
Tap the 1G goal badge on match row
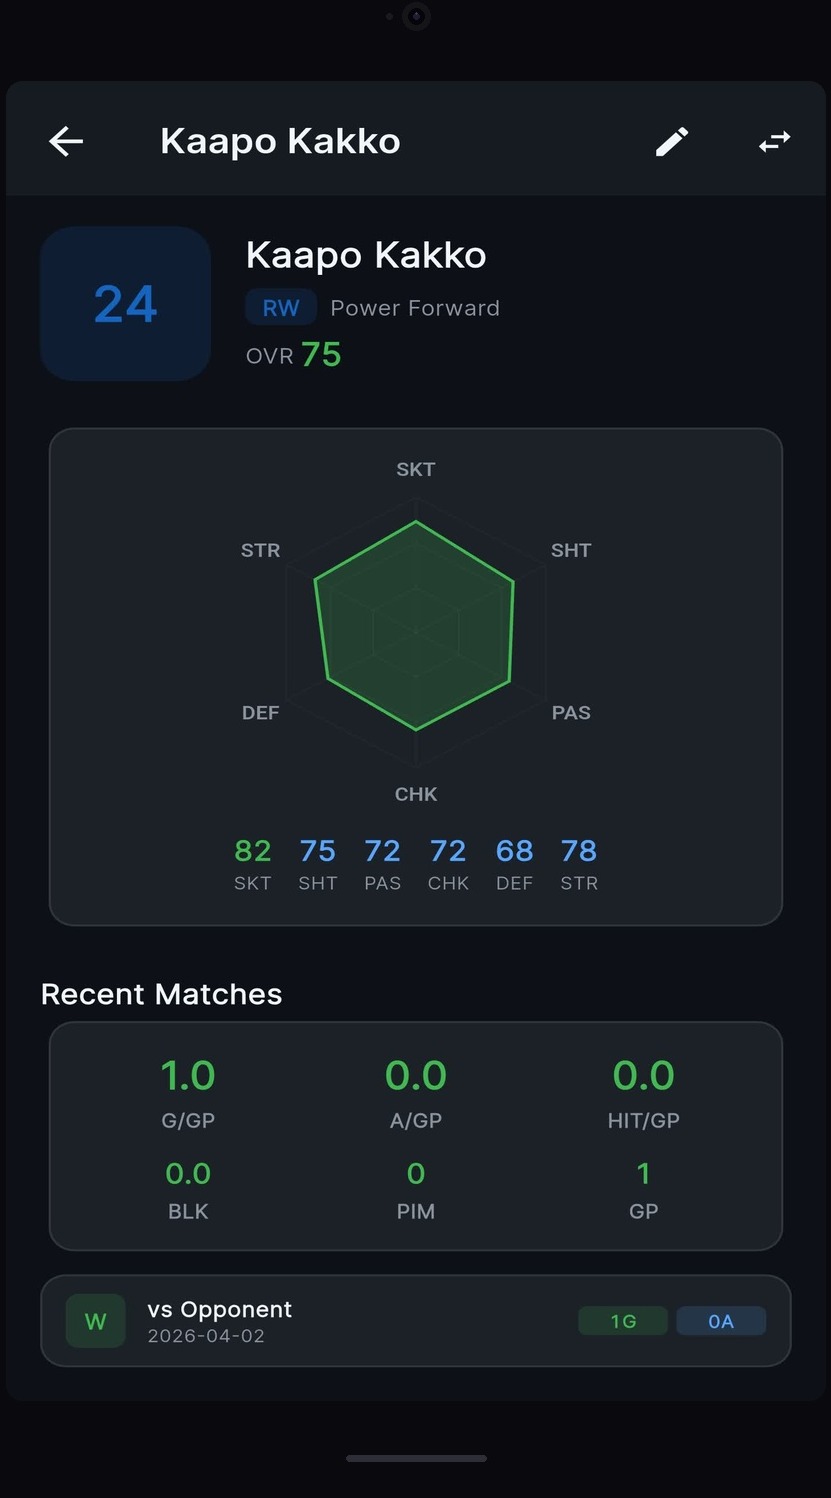click(622, 1320)
